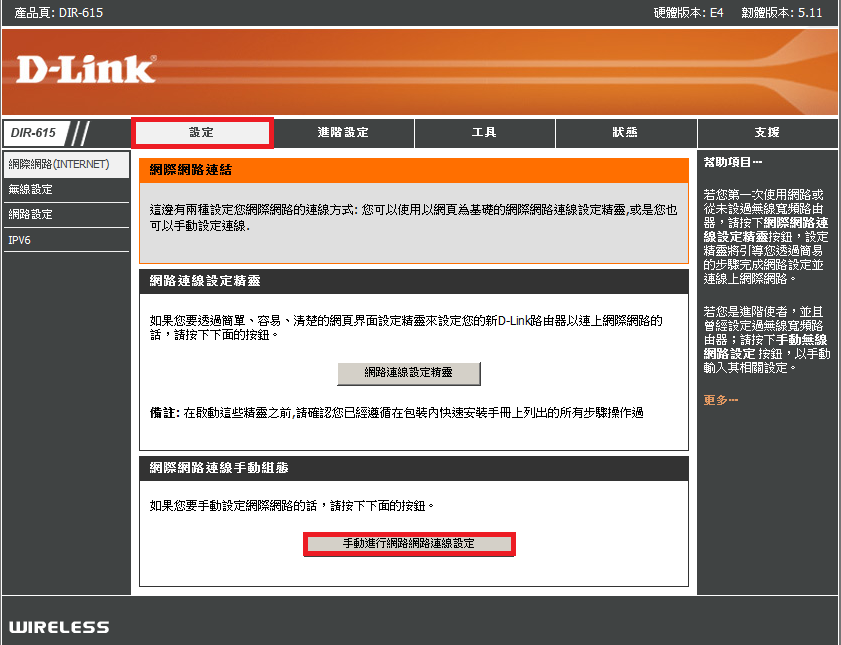This screenshot has height=645, width=841.
Task: Select the 狀態 tab
Action: 625,133
